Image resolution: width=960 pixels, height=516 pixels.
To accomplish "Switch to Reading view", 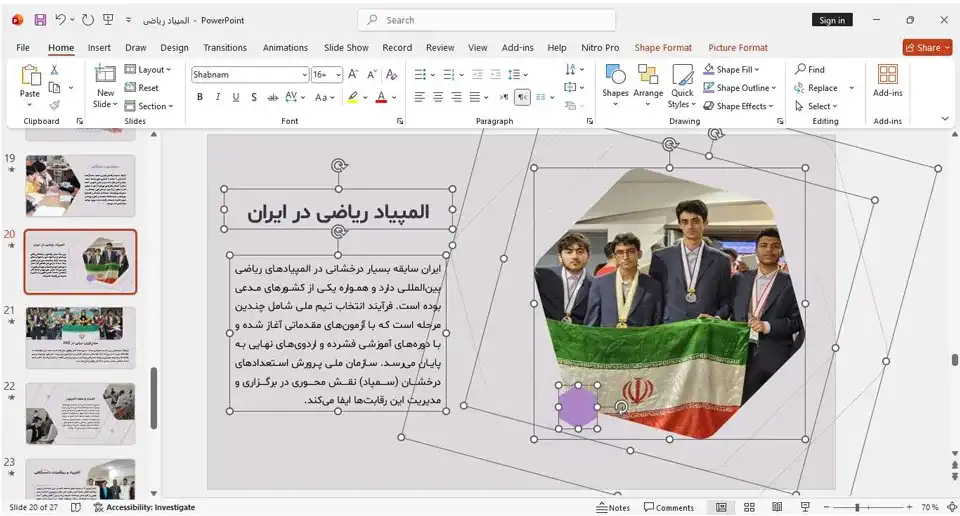I will pyautogui.click(x=777, y=507).
